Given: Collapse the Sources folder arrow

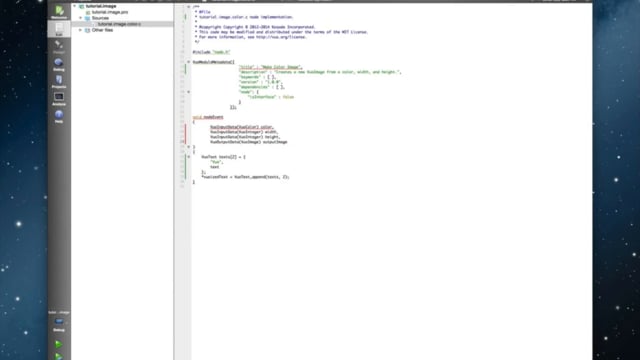Looking at the screenshot, I should coord(81,18).
